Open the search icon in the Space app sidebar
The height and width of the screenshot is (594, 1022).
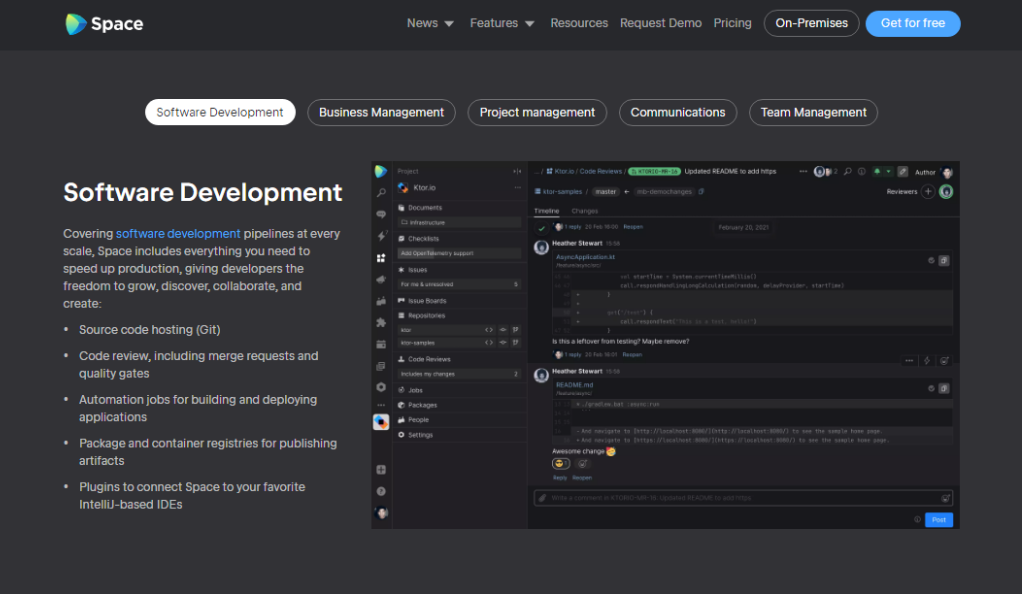[381, 192]
